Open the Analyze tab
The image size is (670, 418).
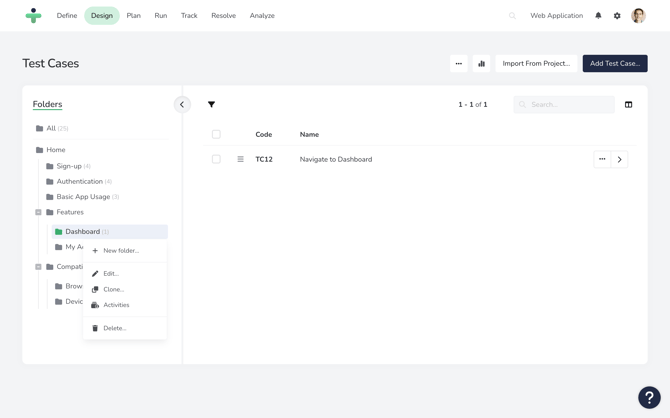coord(262,15)
